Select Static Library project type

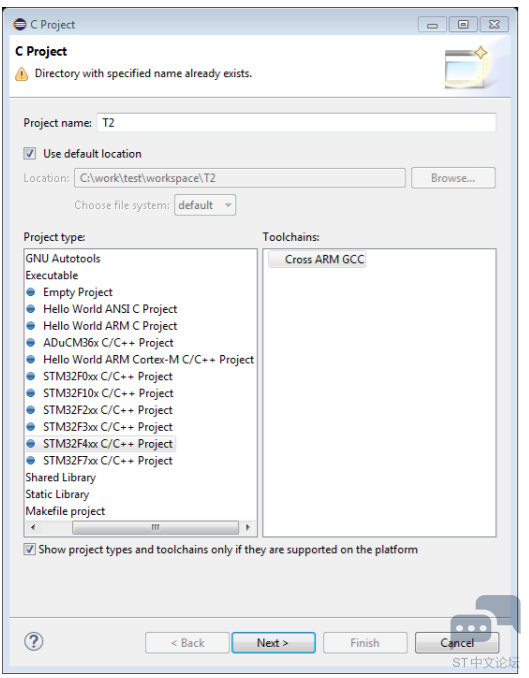[x=57, y=495]
